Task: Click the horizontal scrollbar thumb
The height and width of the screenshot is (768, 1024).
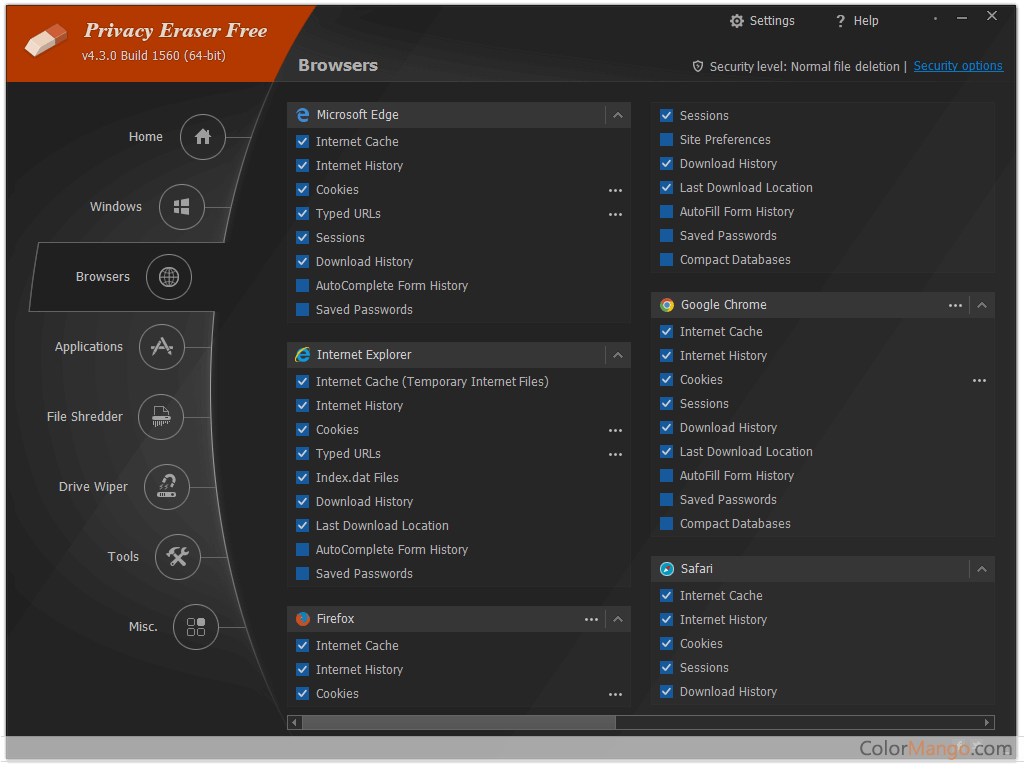Action: tap(458, 722)
